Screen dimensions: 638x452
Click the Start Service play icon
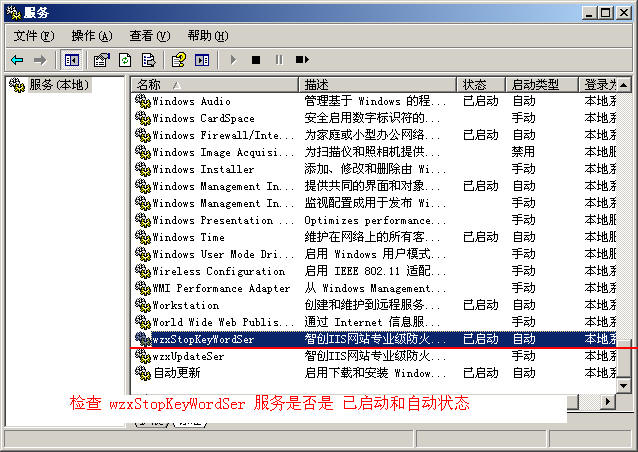coord(233,60)
